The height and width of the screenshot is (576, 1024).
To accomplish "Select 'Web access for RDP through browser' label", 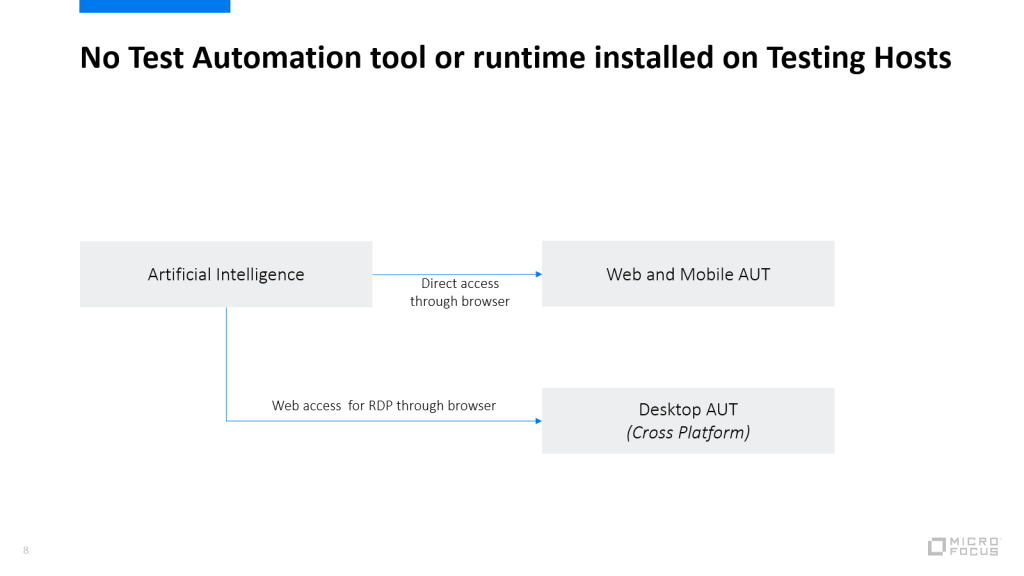I will [x=384, y=405].
